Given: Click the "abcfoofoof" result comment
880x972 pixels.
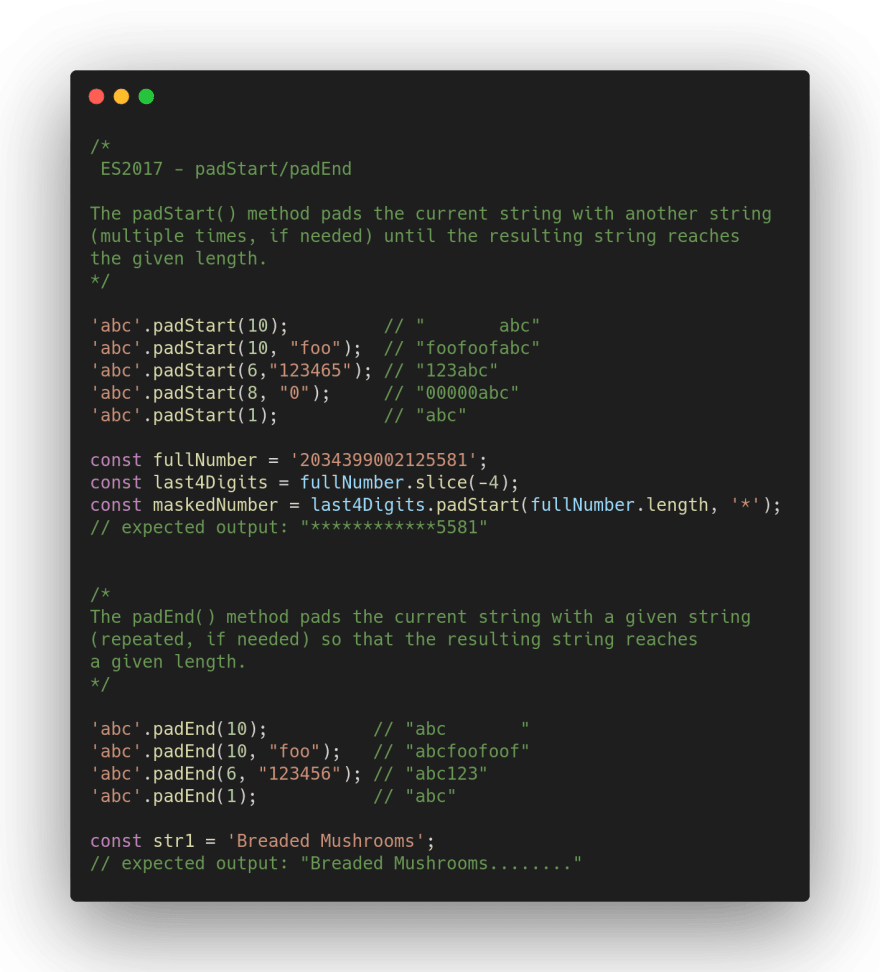Looking at the screenshot, I should 467,751.
